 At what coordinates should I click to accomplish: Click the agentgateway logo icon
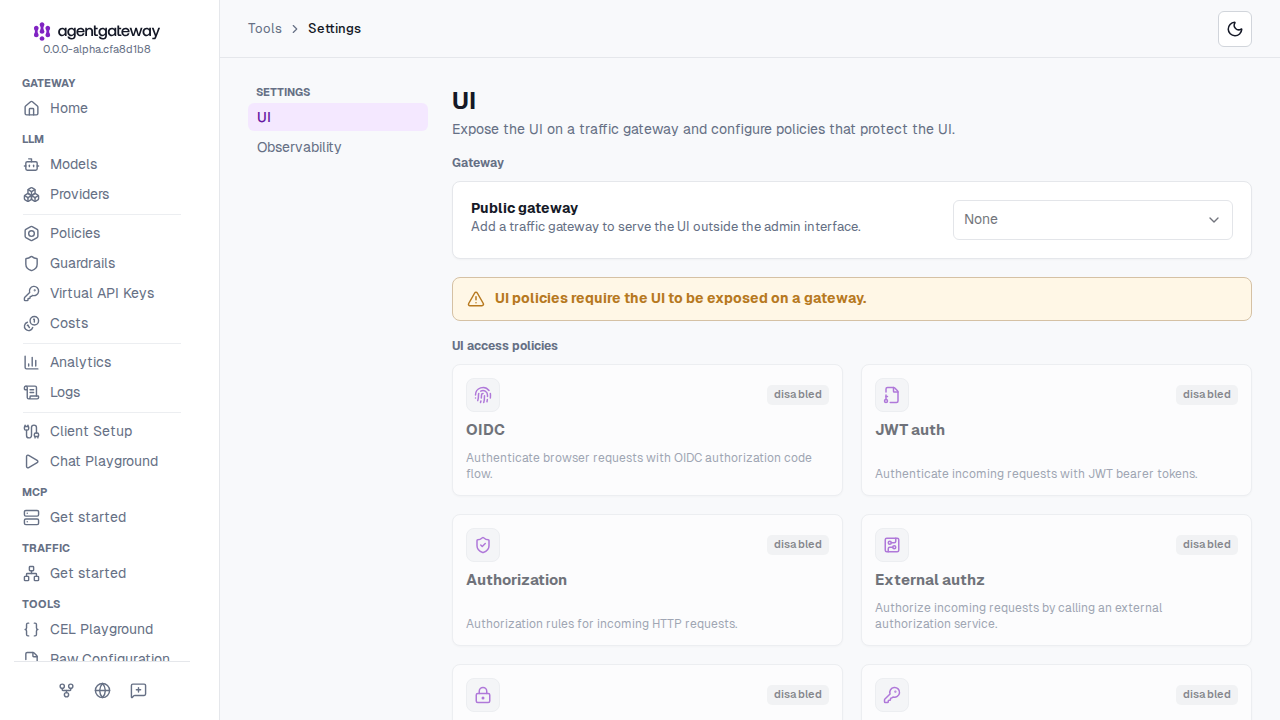coord(42,32)
